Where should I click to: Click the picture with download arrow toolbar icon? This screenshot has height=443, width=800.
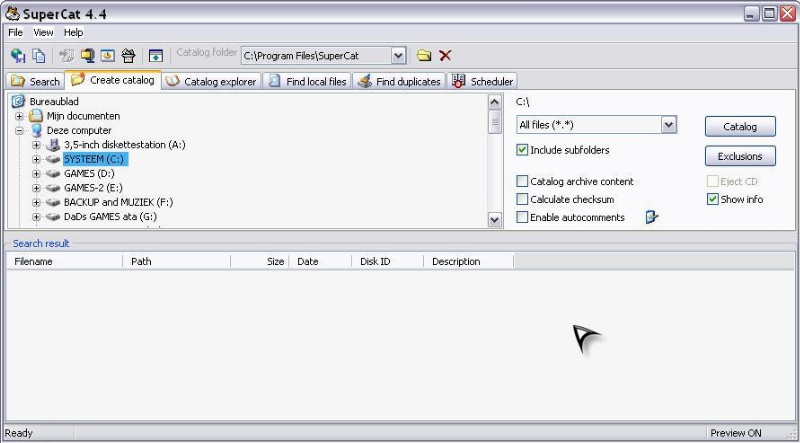108,56
